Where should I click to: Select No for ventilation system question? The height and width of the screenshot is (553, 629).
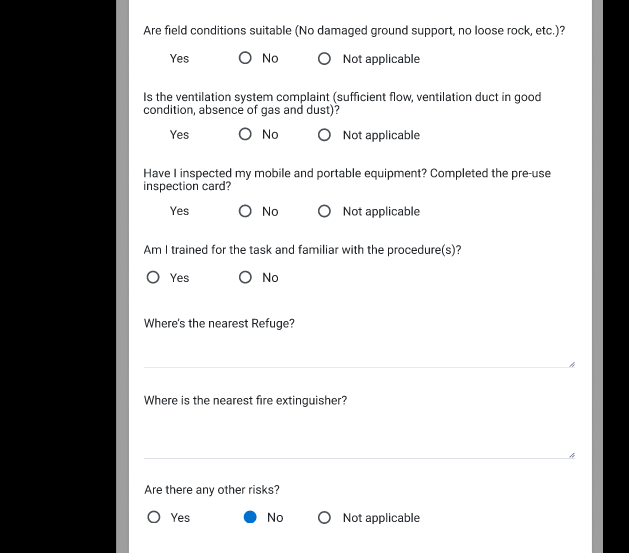tap(245, 134)
